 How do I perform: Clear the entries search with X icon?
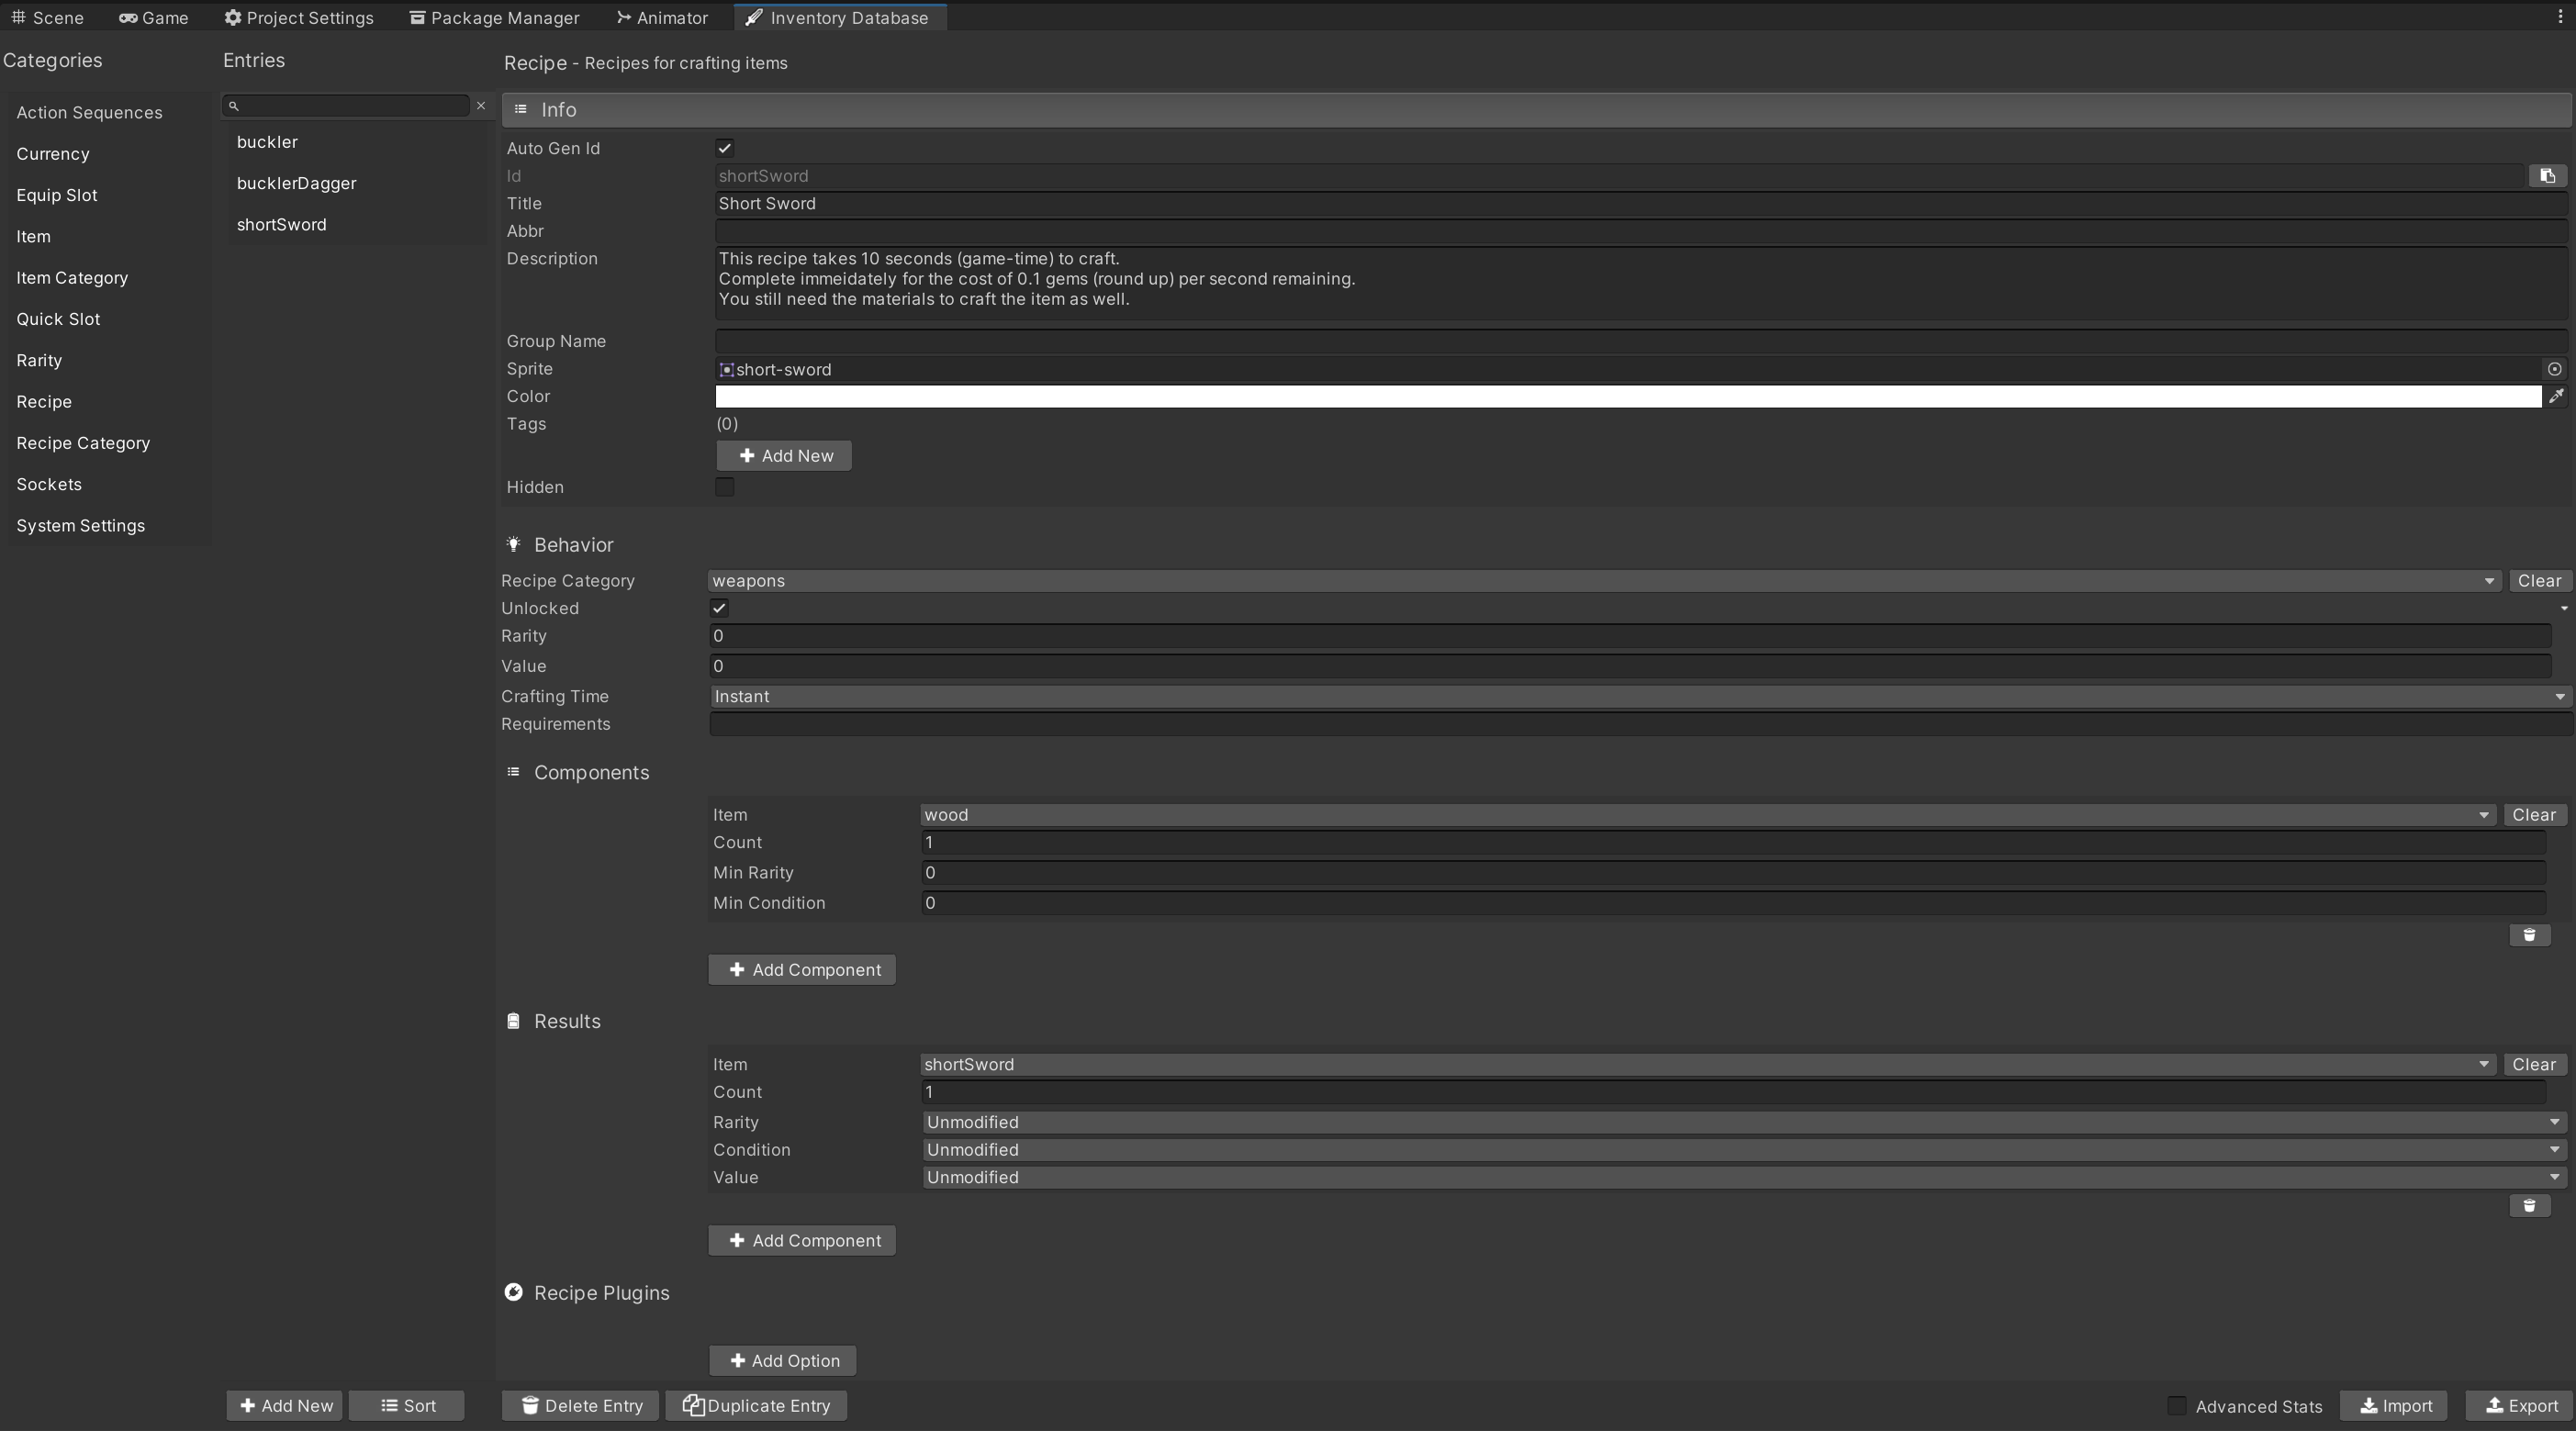[481, 106]
